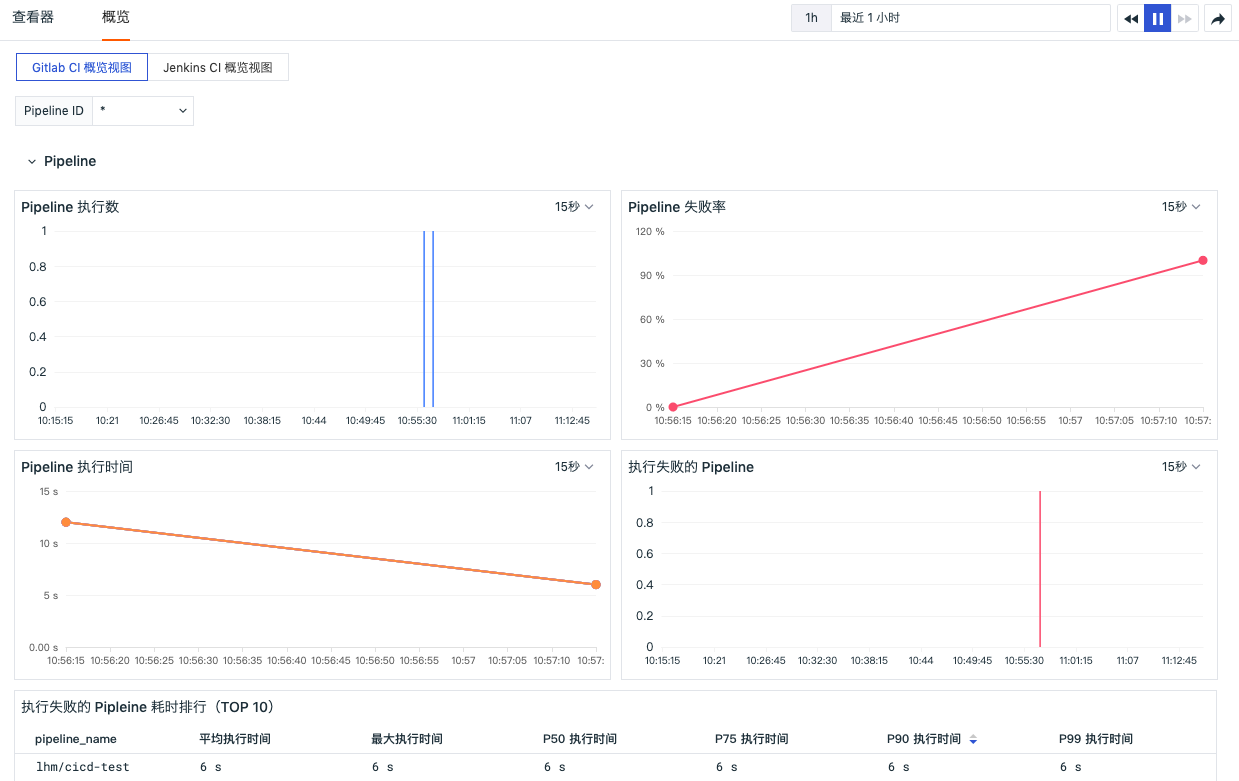This screenshot has width=1239, height=781.
Task: Click the 1h time shortcut button
Action: point(811,18)
